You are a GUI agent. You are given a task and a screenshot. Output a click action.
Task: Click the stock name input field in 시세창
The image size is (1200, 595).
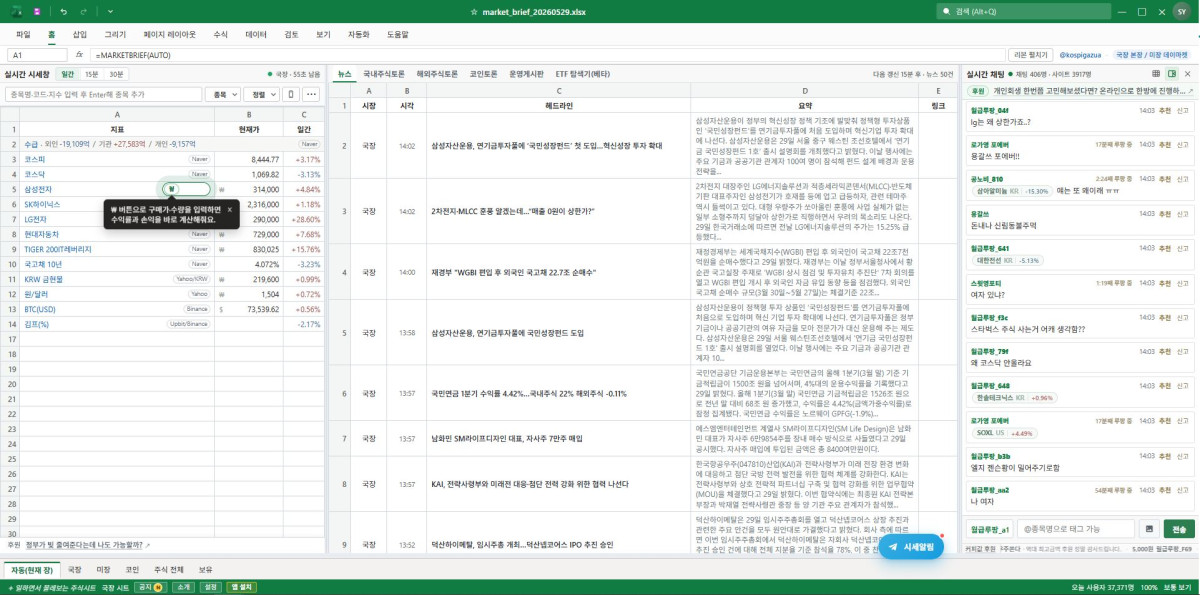coord(103,94)
